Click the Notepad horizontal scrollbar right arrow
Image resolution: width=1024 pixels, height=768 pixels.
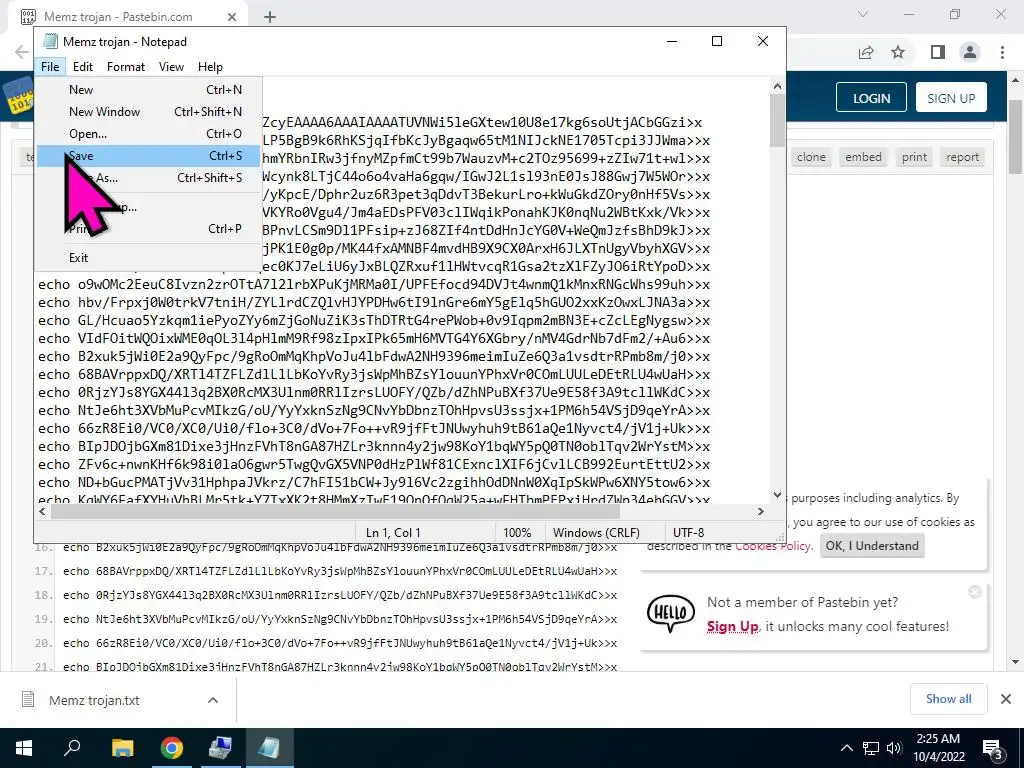[760, 511]
